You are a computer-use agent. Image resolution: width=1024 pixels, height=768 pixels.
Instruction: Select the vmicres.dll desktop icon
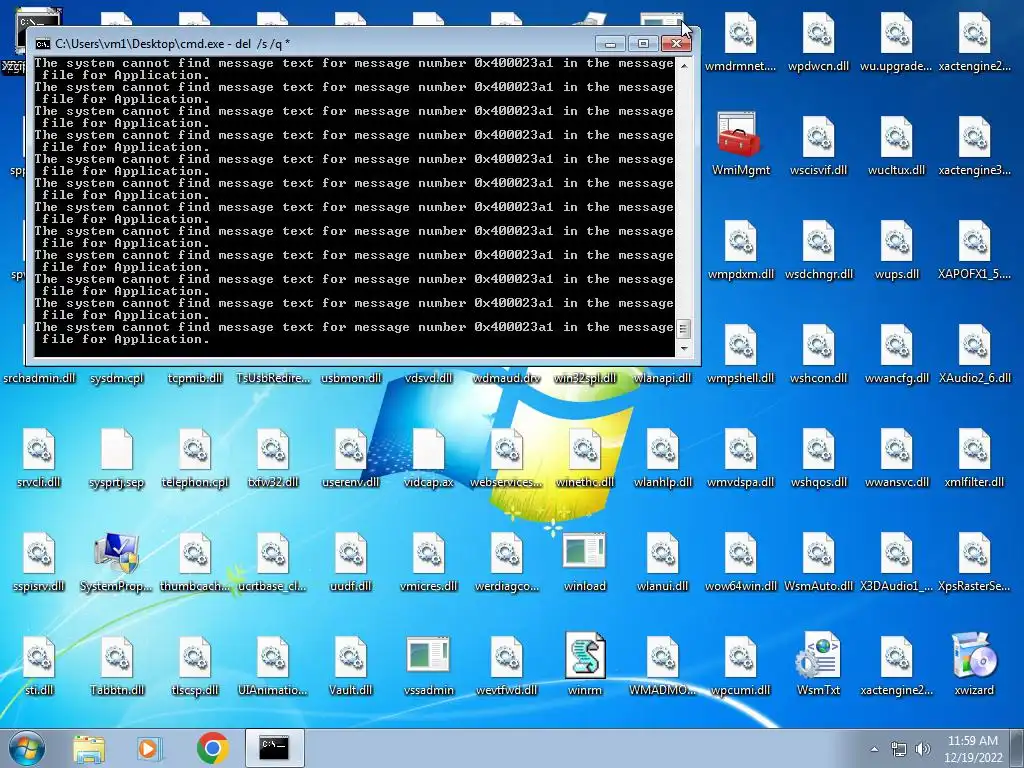[428, 552]
